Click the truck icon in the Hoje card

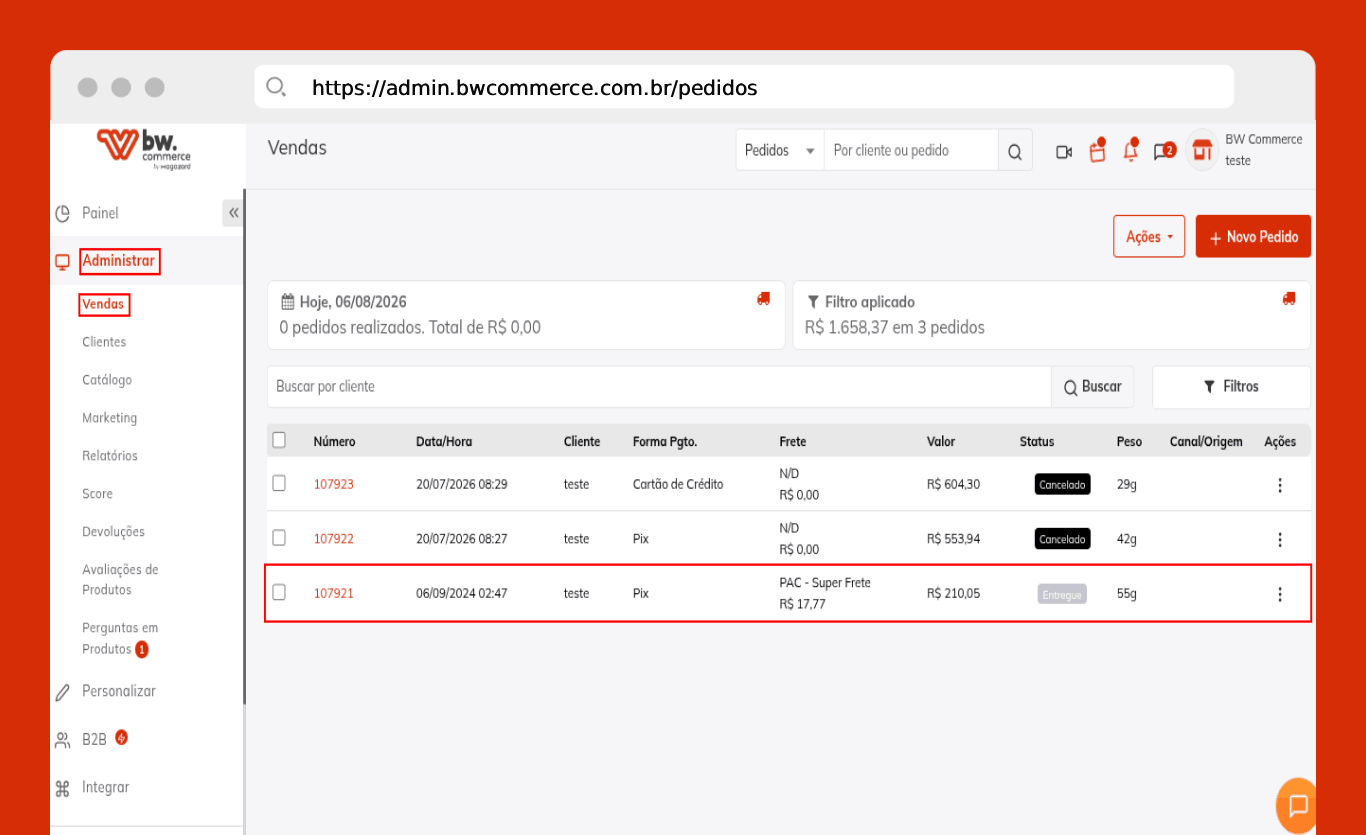[764, 298]
